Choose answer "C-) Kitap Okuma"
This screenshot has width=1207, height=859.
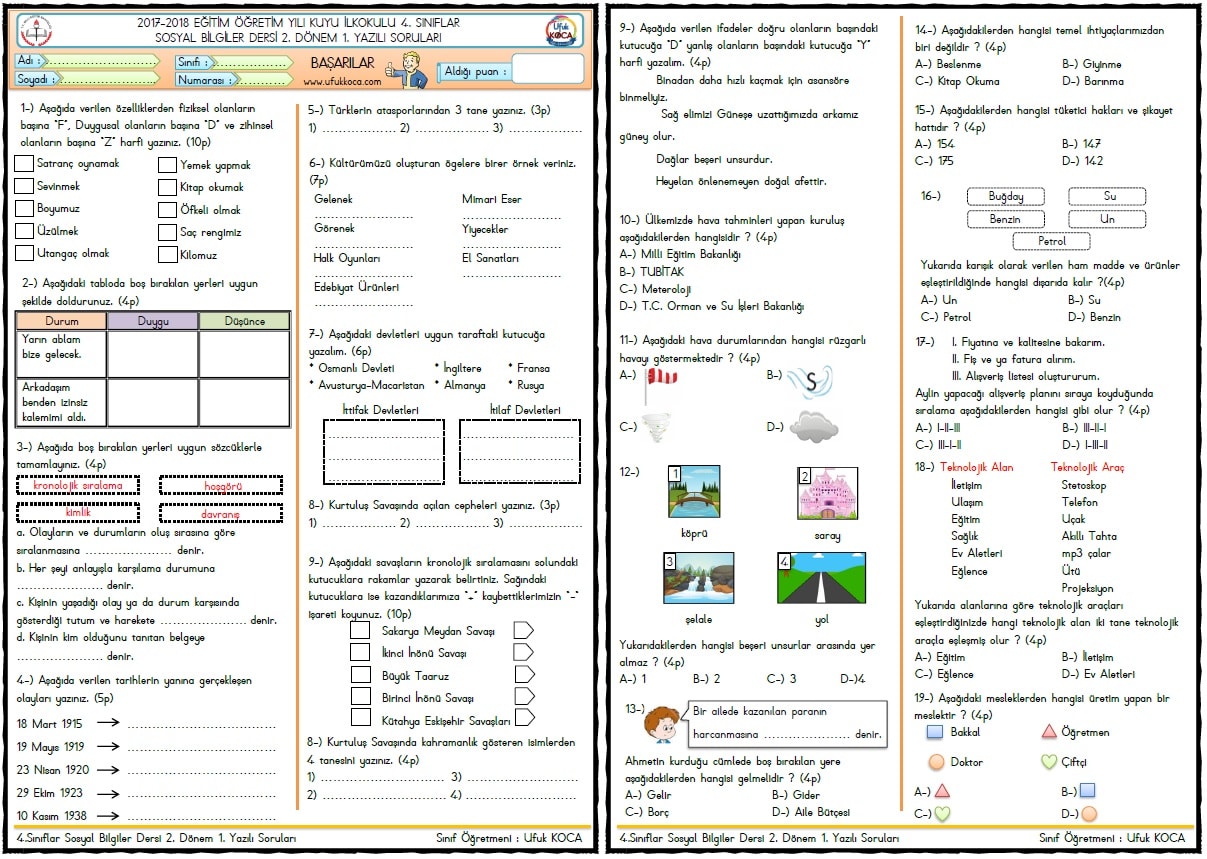pyautogui.click(x=957, y=81)
